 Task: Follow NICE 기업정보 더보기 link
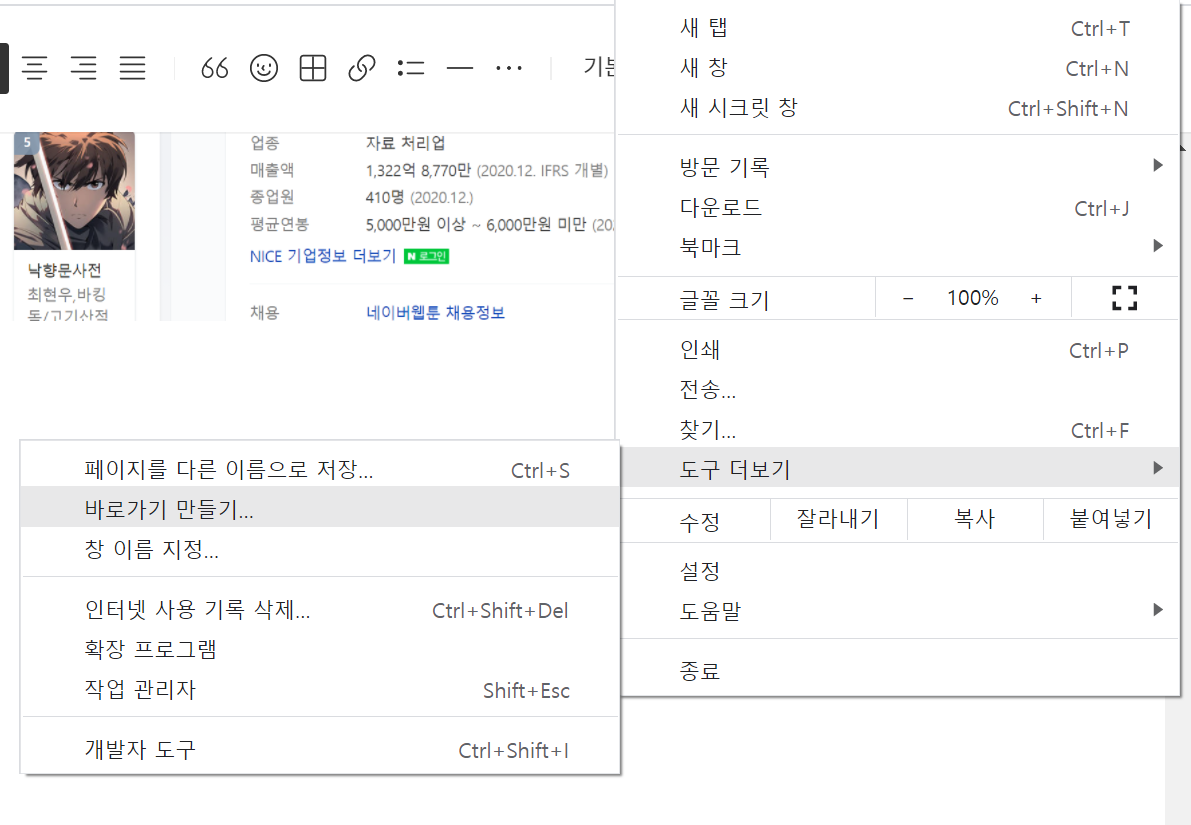click(x=323, y=256)
